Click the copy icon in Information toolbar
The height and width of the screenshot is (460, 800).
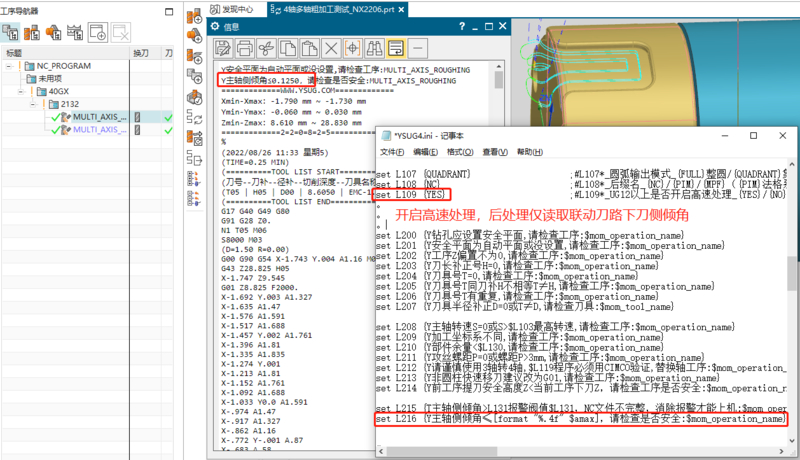[x=287, y=47]
